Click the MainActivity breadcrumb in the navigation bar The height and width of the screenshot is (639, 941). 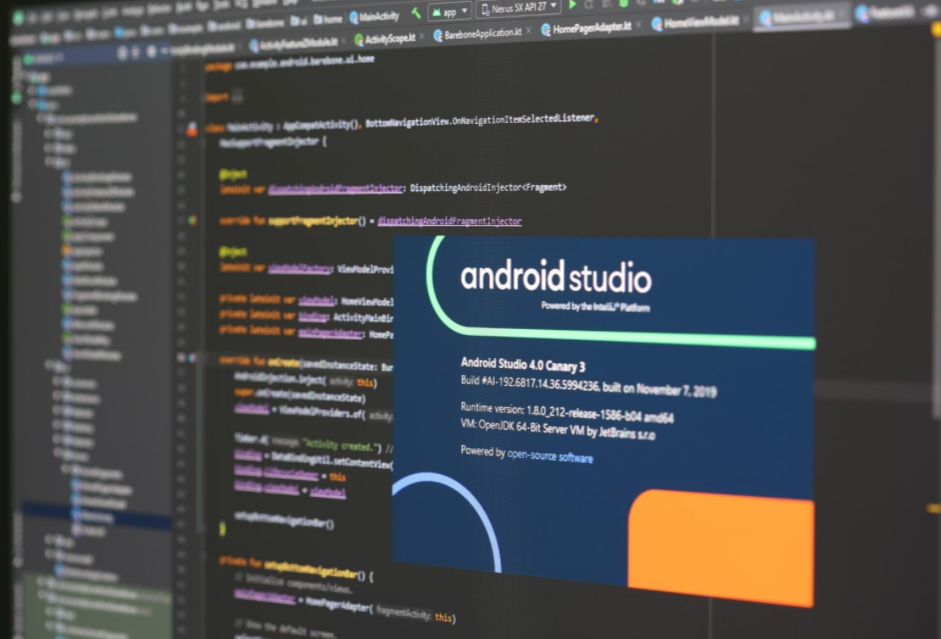[x=374, y=16]
